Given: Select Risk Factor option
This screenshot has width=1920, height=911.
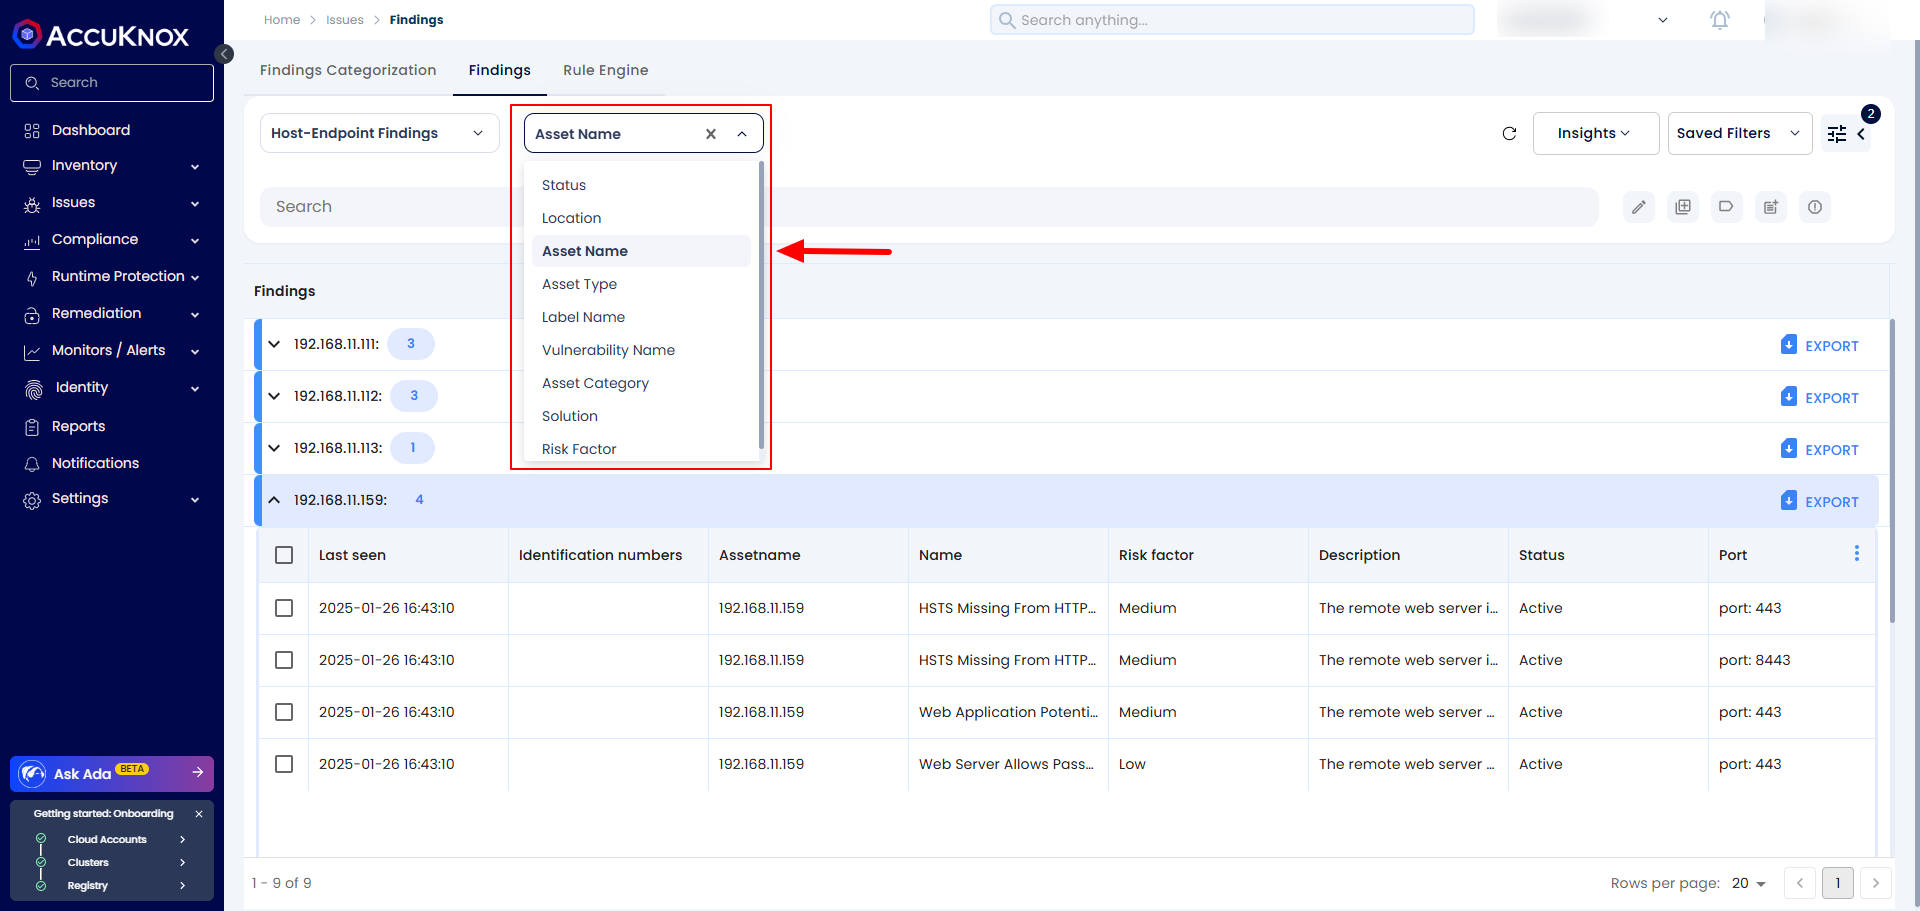Looking at the screenshot, I should [x=641, y=449].
